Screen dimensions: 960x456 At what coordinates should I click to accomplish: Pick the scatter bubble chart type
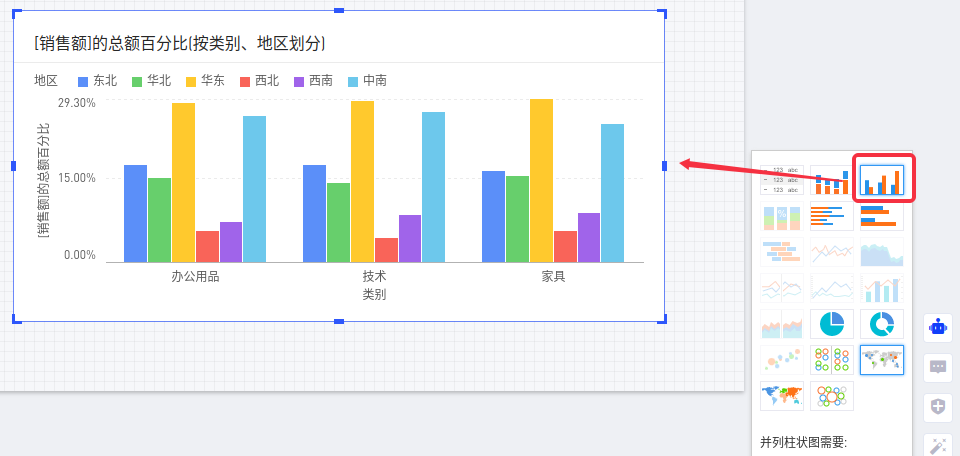(781, 360)
